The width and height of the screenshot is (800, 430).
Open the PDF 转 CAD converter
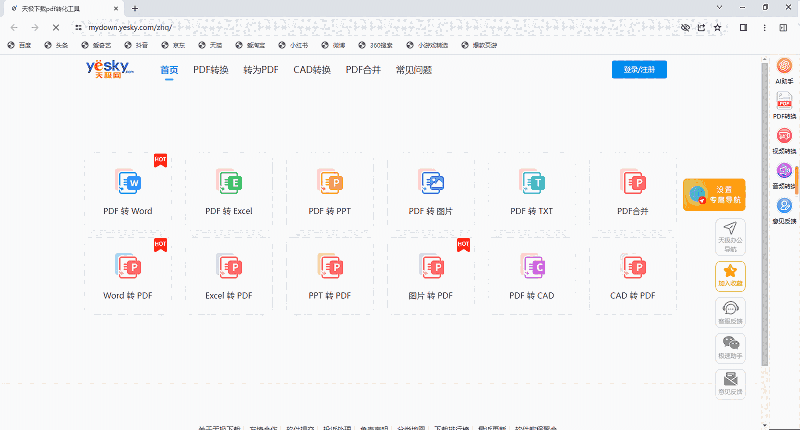click(532, 276)
